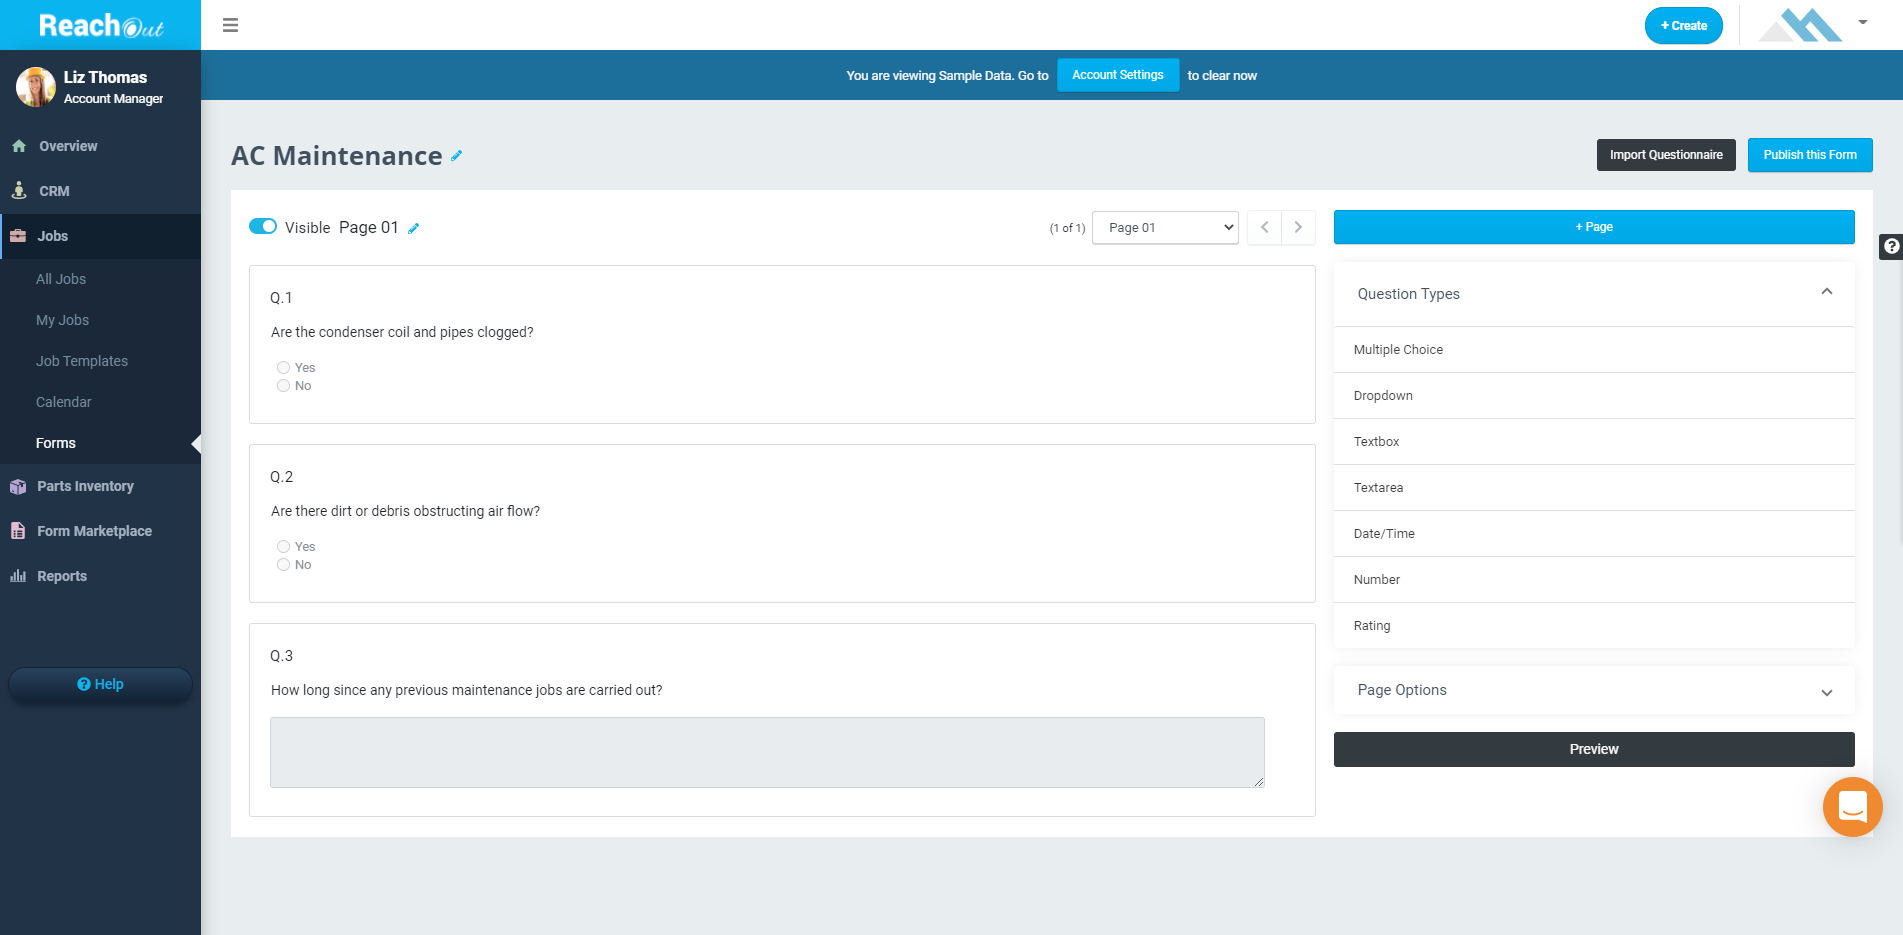Image resolution: width=1903 pixels, height=935 pixels.
Task: Click the pencil icon to rename AC Maintenance
Action: (457, 156)
